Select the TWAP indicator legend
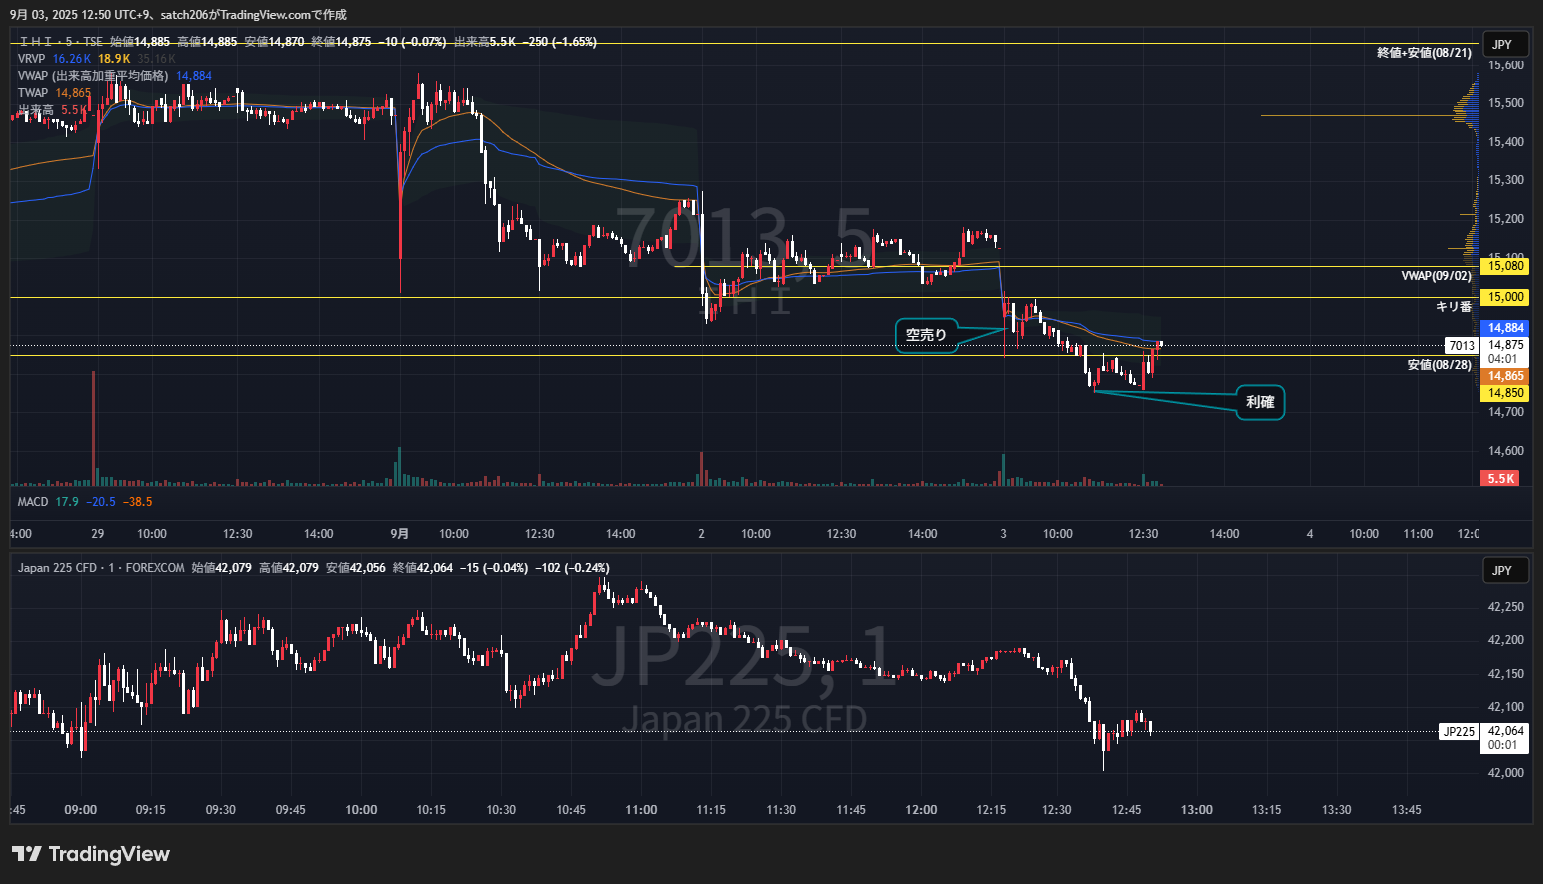 click(x=33, y=93)
